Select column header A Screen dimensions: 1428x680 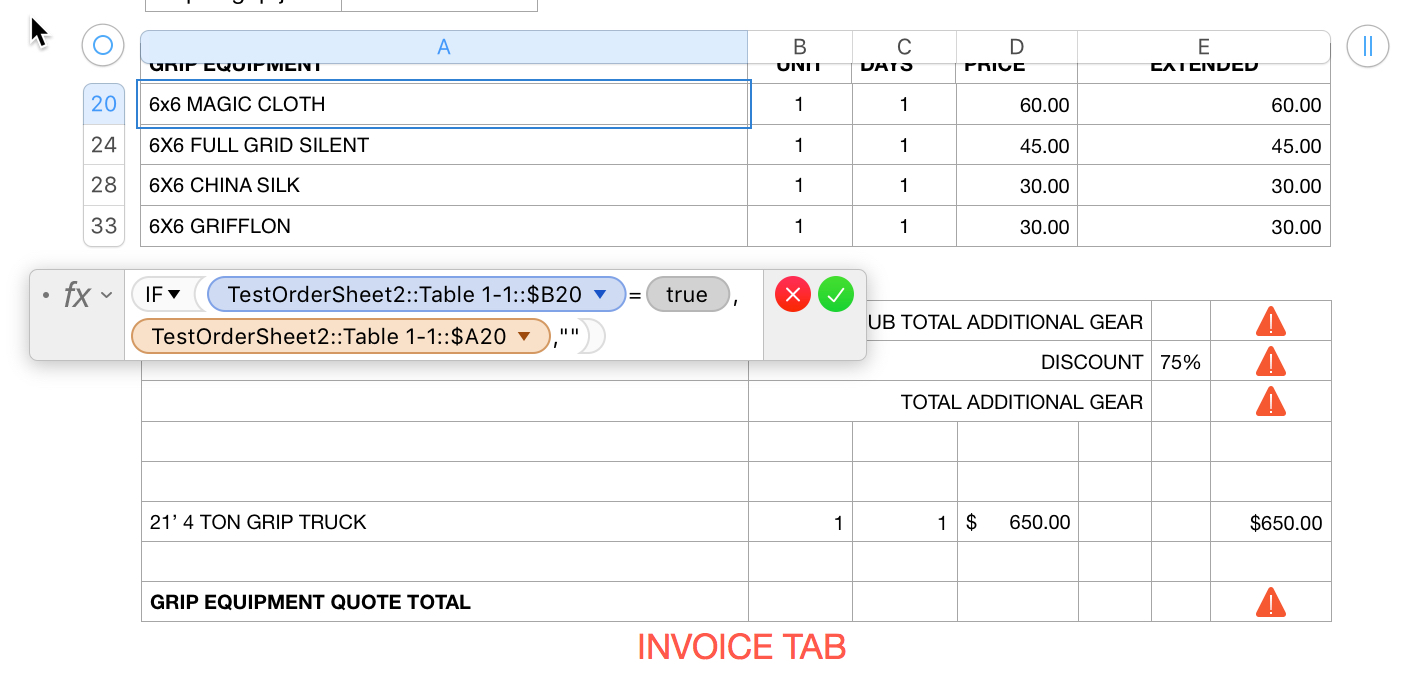(444, 46)
